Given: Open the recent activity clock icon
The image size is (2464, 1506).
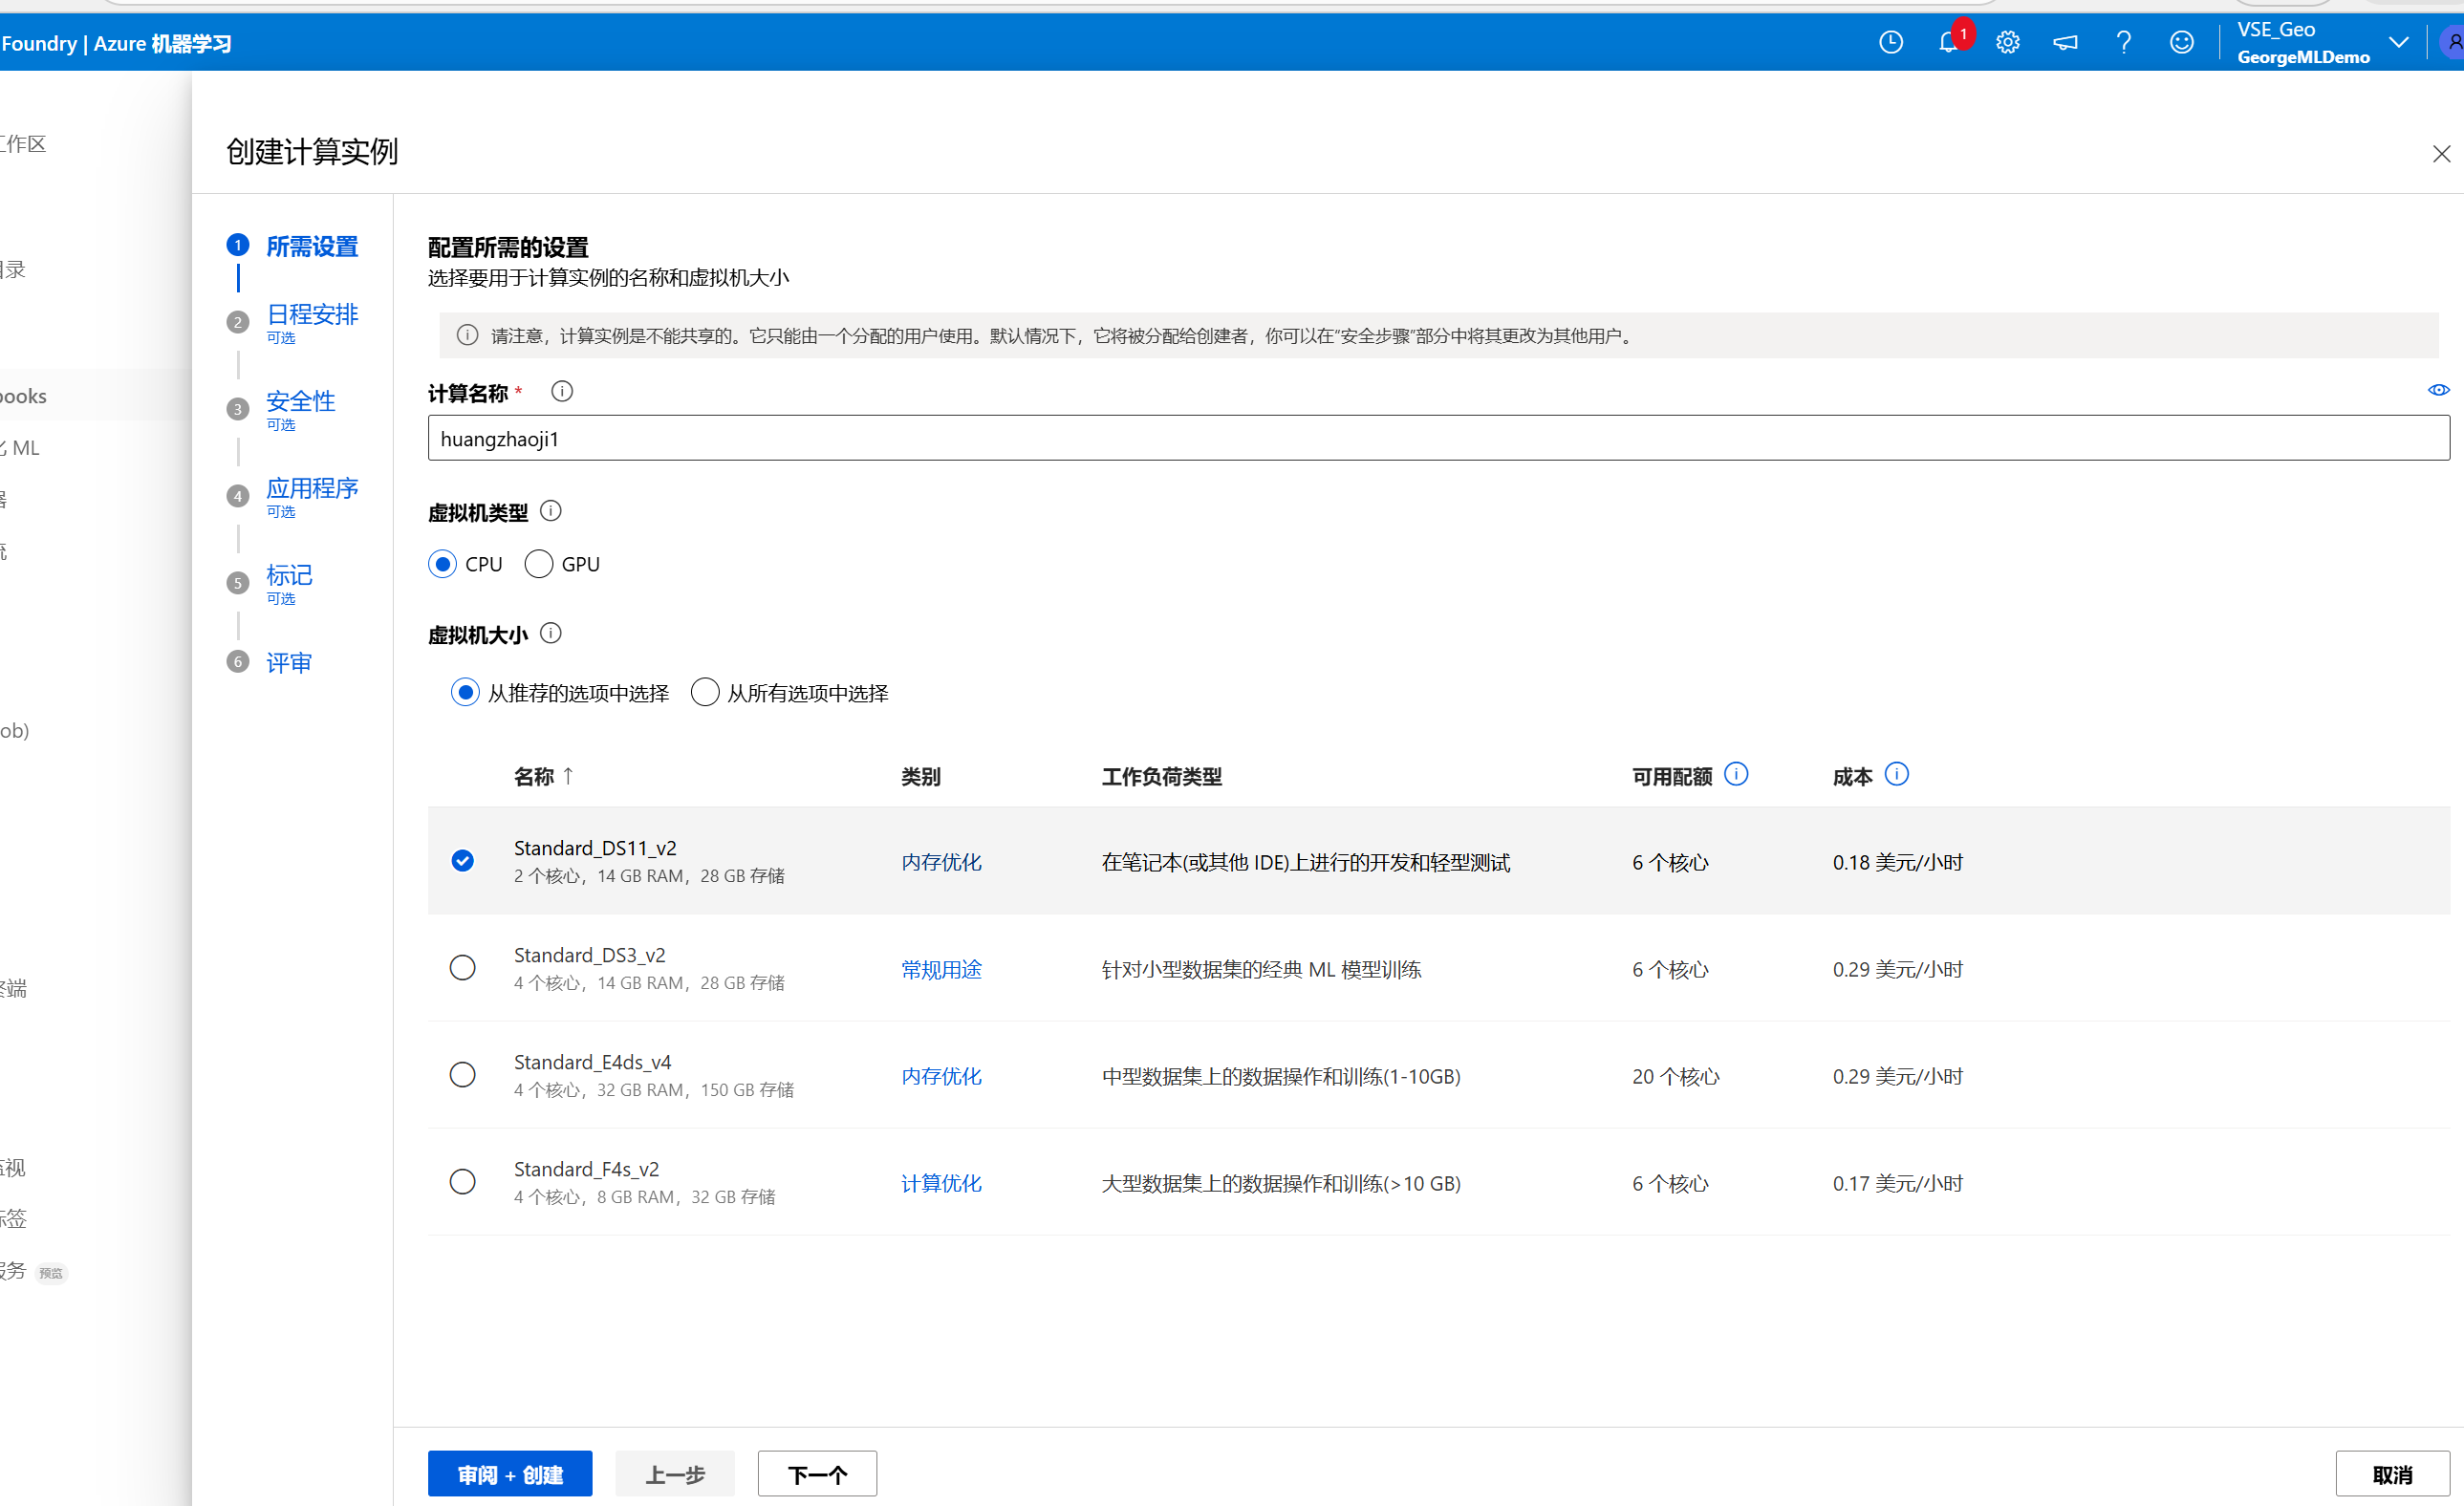Looking at the screenshot, I should (x=1890, y=43).
